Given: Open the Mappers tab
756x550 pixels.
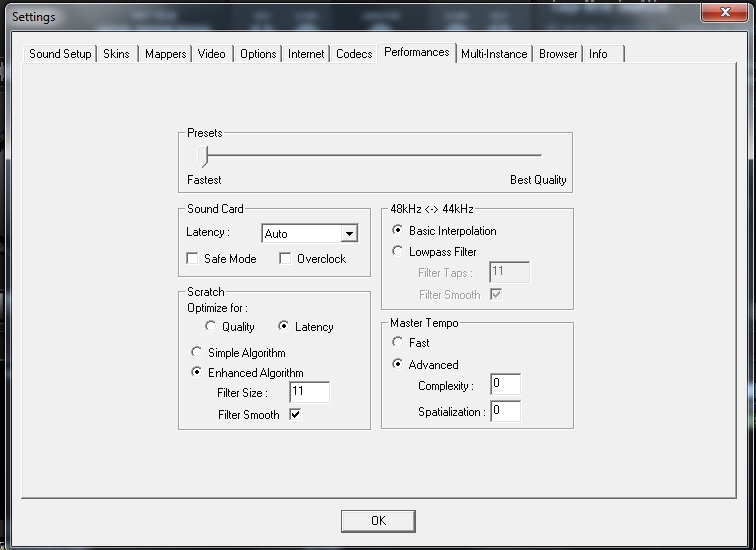Looking at the screenshot, I should (165, 54).
